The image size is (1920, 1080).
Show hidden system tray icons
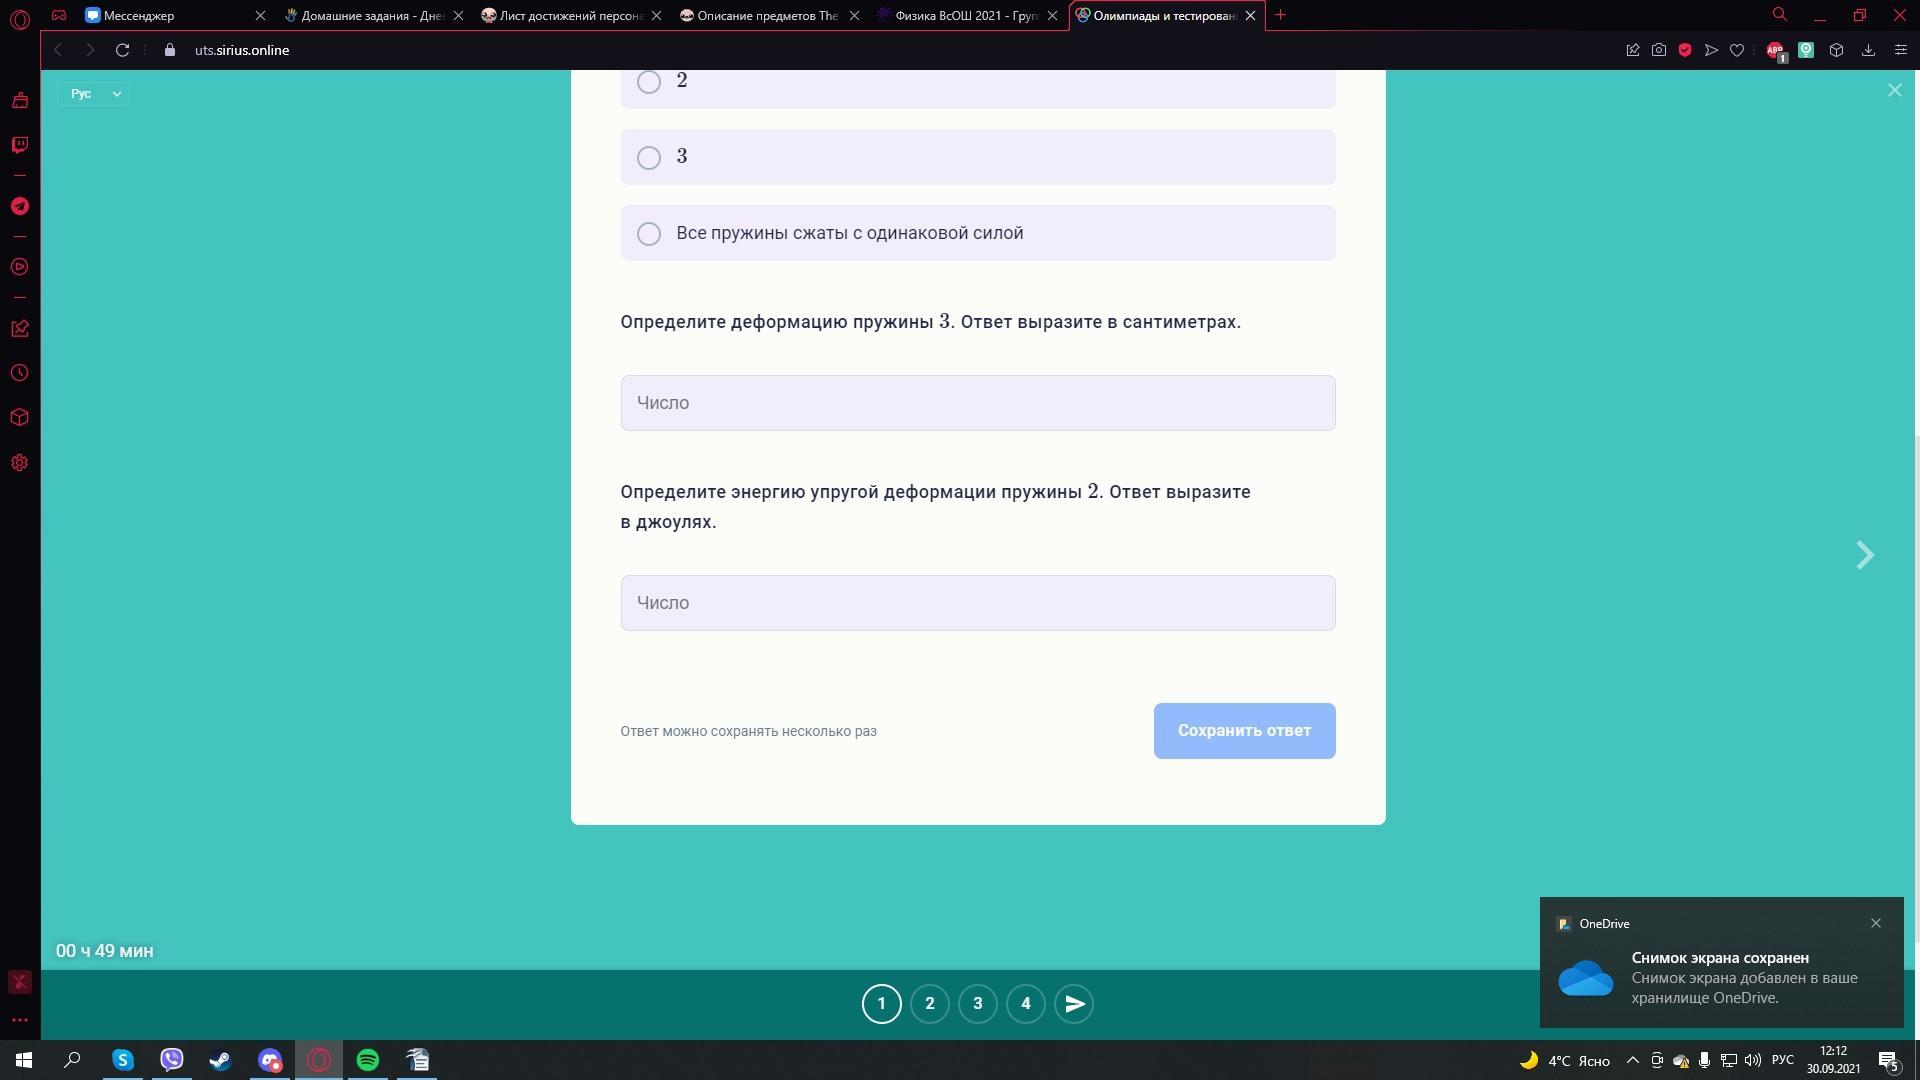click(1632, 1060)
